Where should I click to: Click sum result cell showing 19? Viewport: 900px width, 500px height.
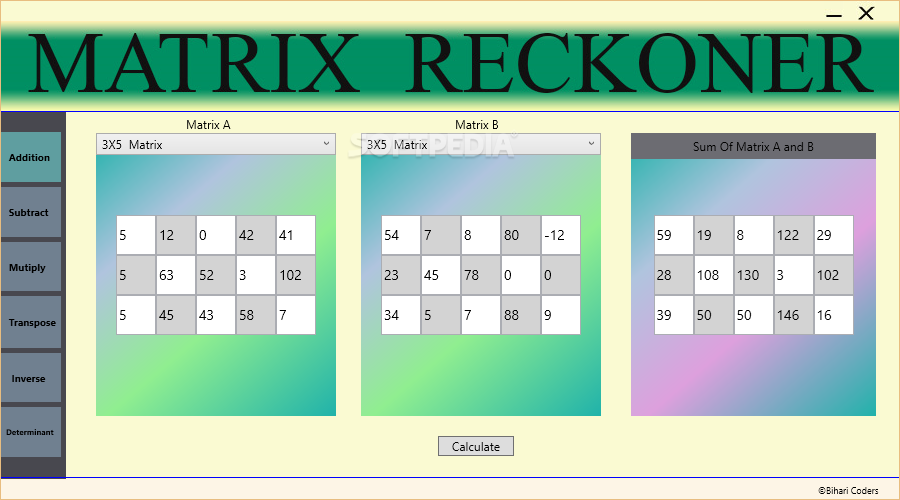(713, 235)
